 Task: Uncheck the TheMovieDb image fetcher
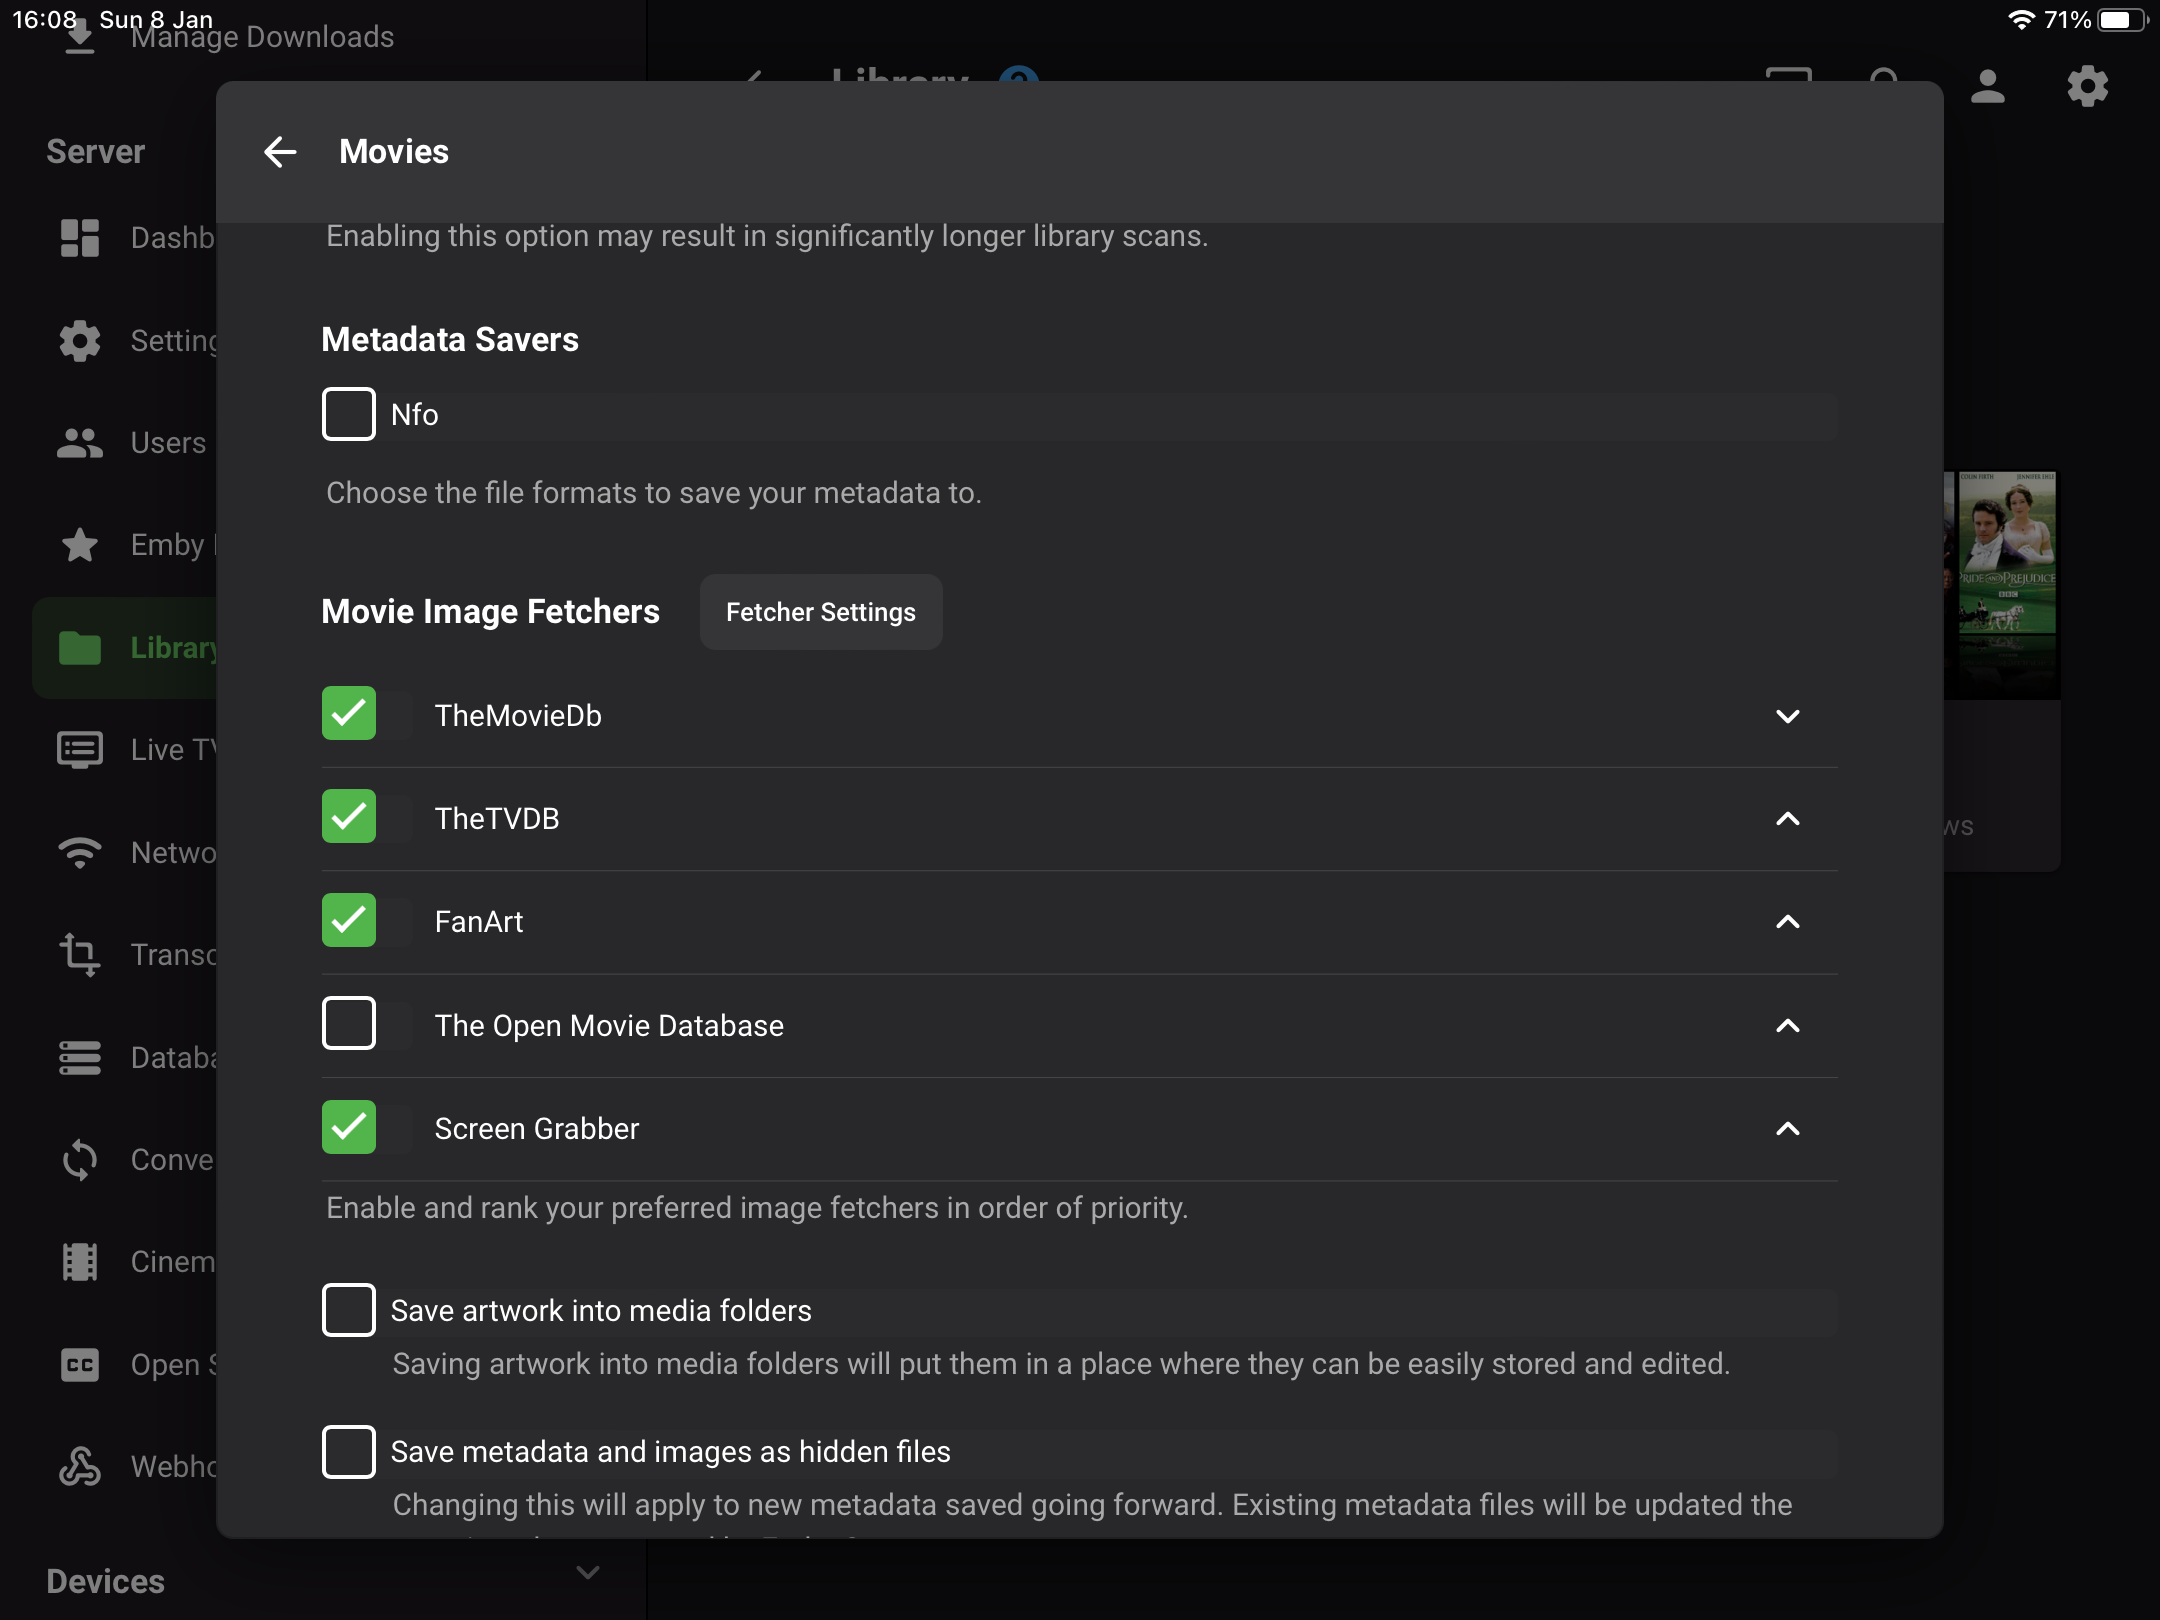point(349,714)
